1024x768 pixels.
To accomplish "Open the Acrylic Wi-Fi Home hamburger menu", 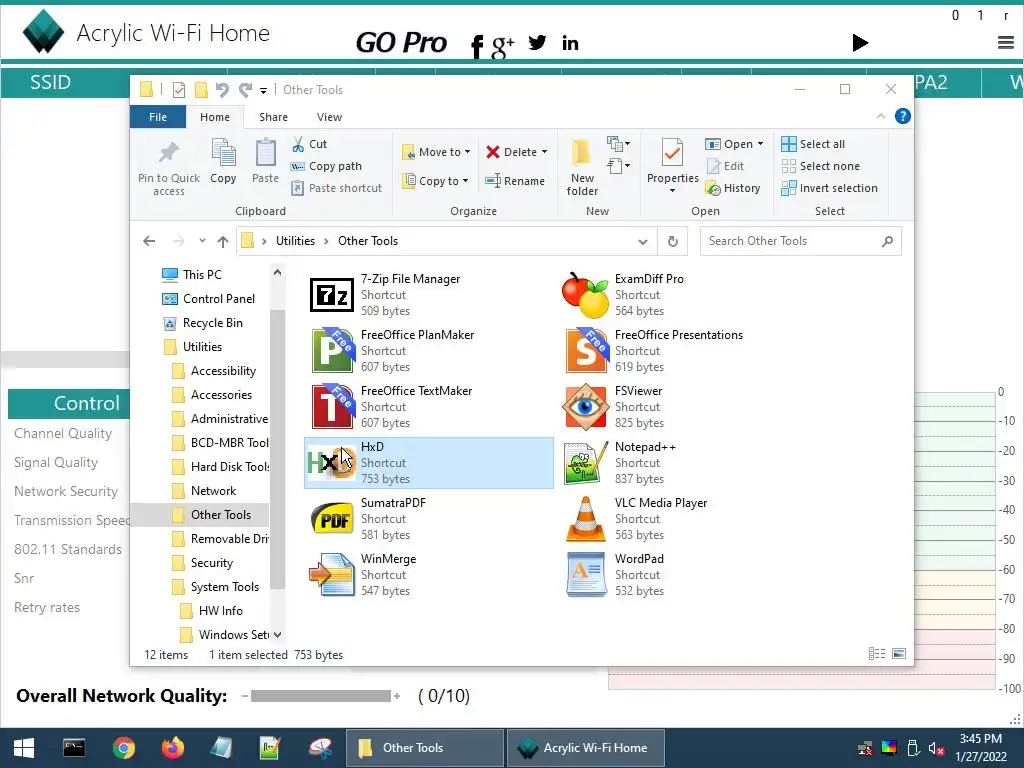I will 1006,43.
